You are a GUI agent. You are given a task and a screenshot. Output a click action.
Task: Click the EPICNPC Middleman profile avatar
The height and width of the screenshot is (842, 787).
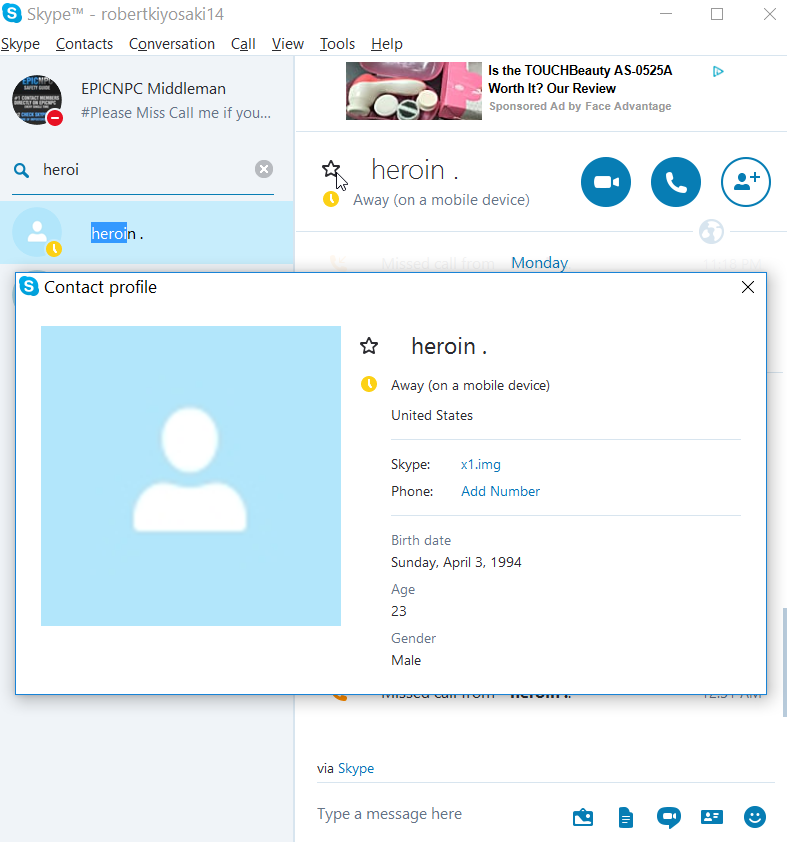[x=37, y=100]
